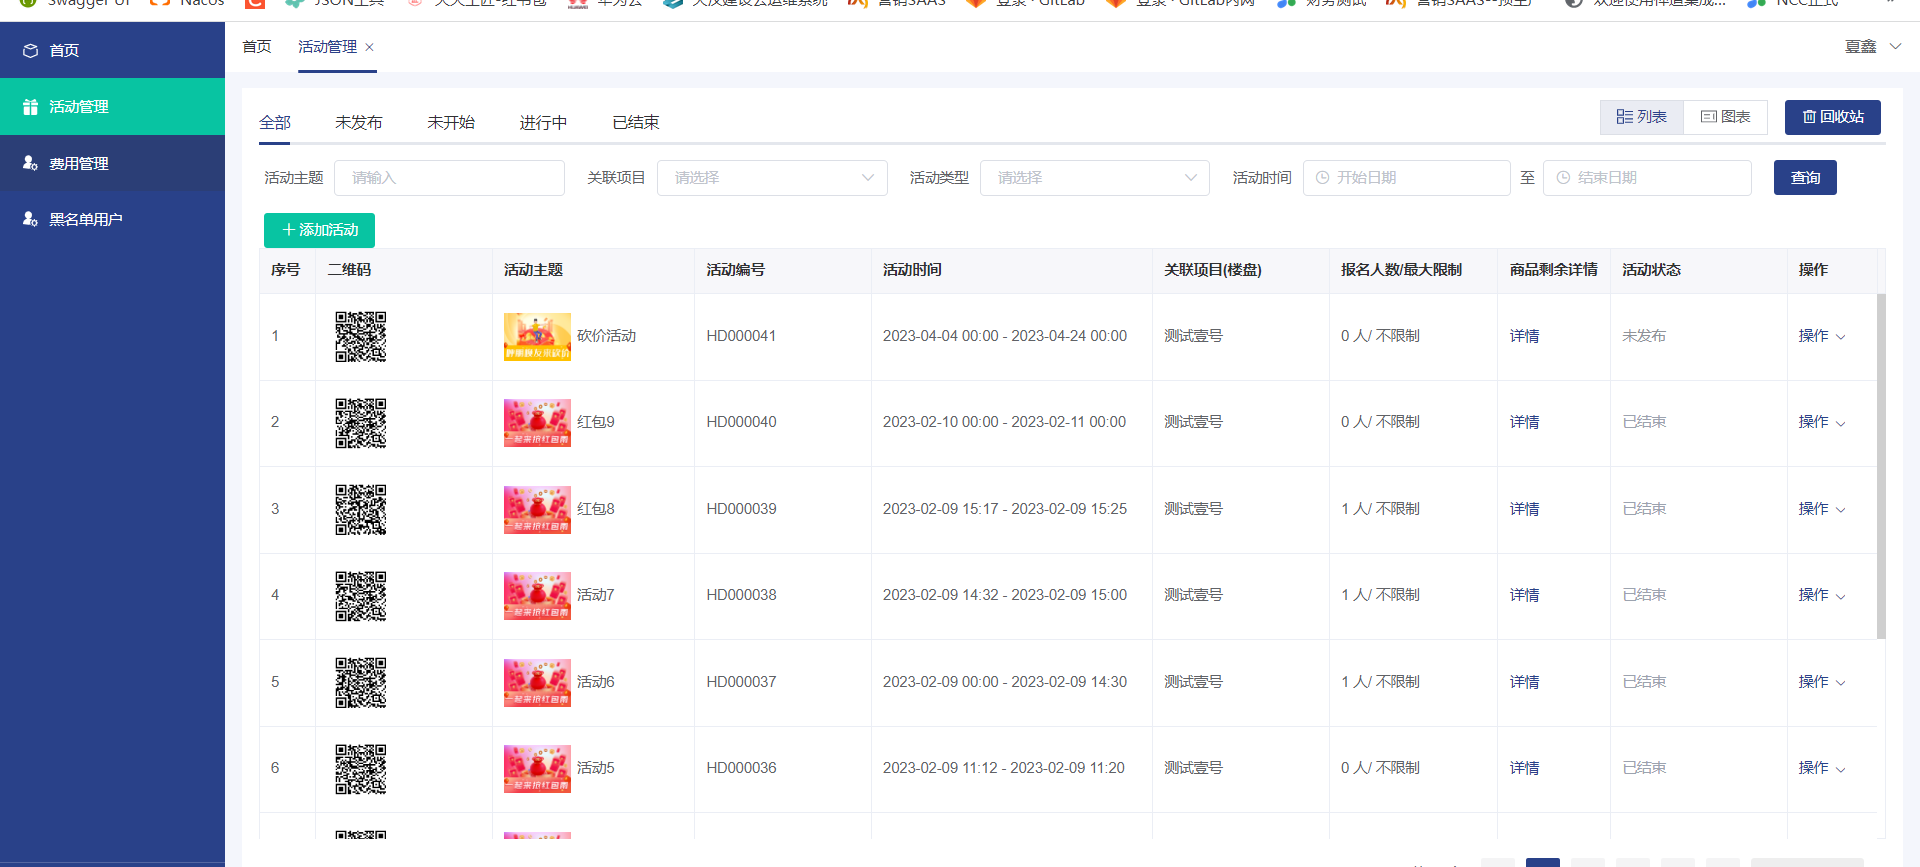Expand 操作 menu for 红包8 row

[x=1821, y=509]
